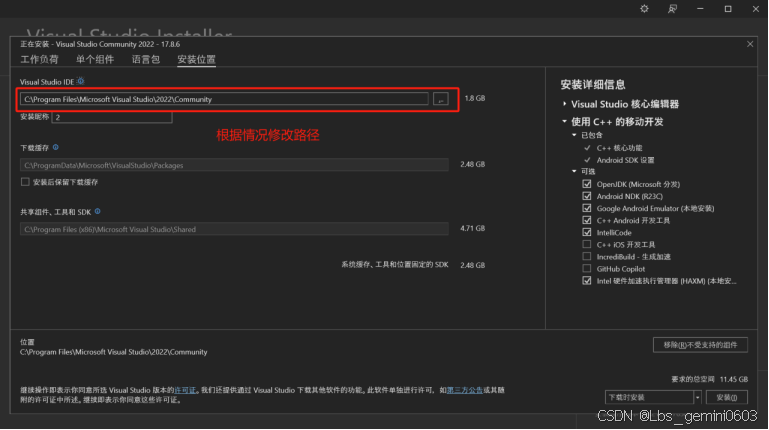Click the 1.8 GB size value
This screenshot has width=769, height=430.
pos(475,98)
